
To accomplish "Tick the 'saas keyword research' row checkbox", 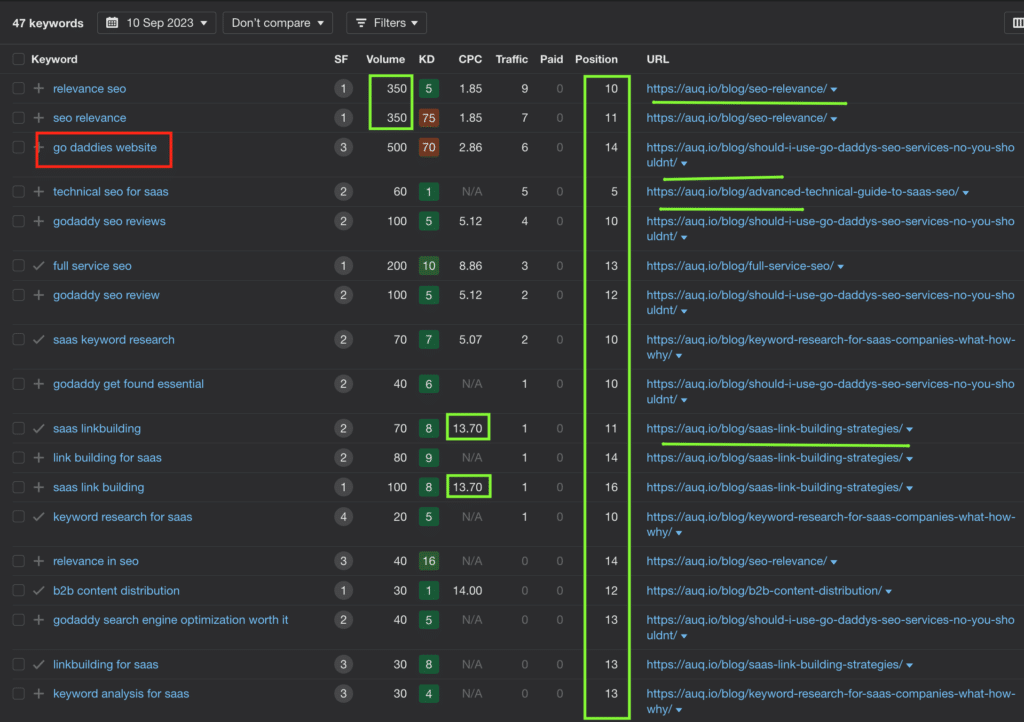I will (18, 339).
